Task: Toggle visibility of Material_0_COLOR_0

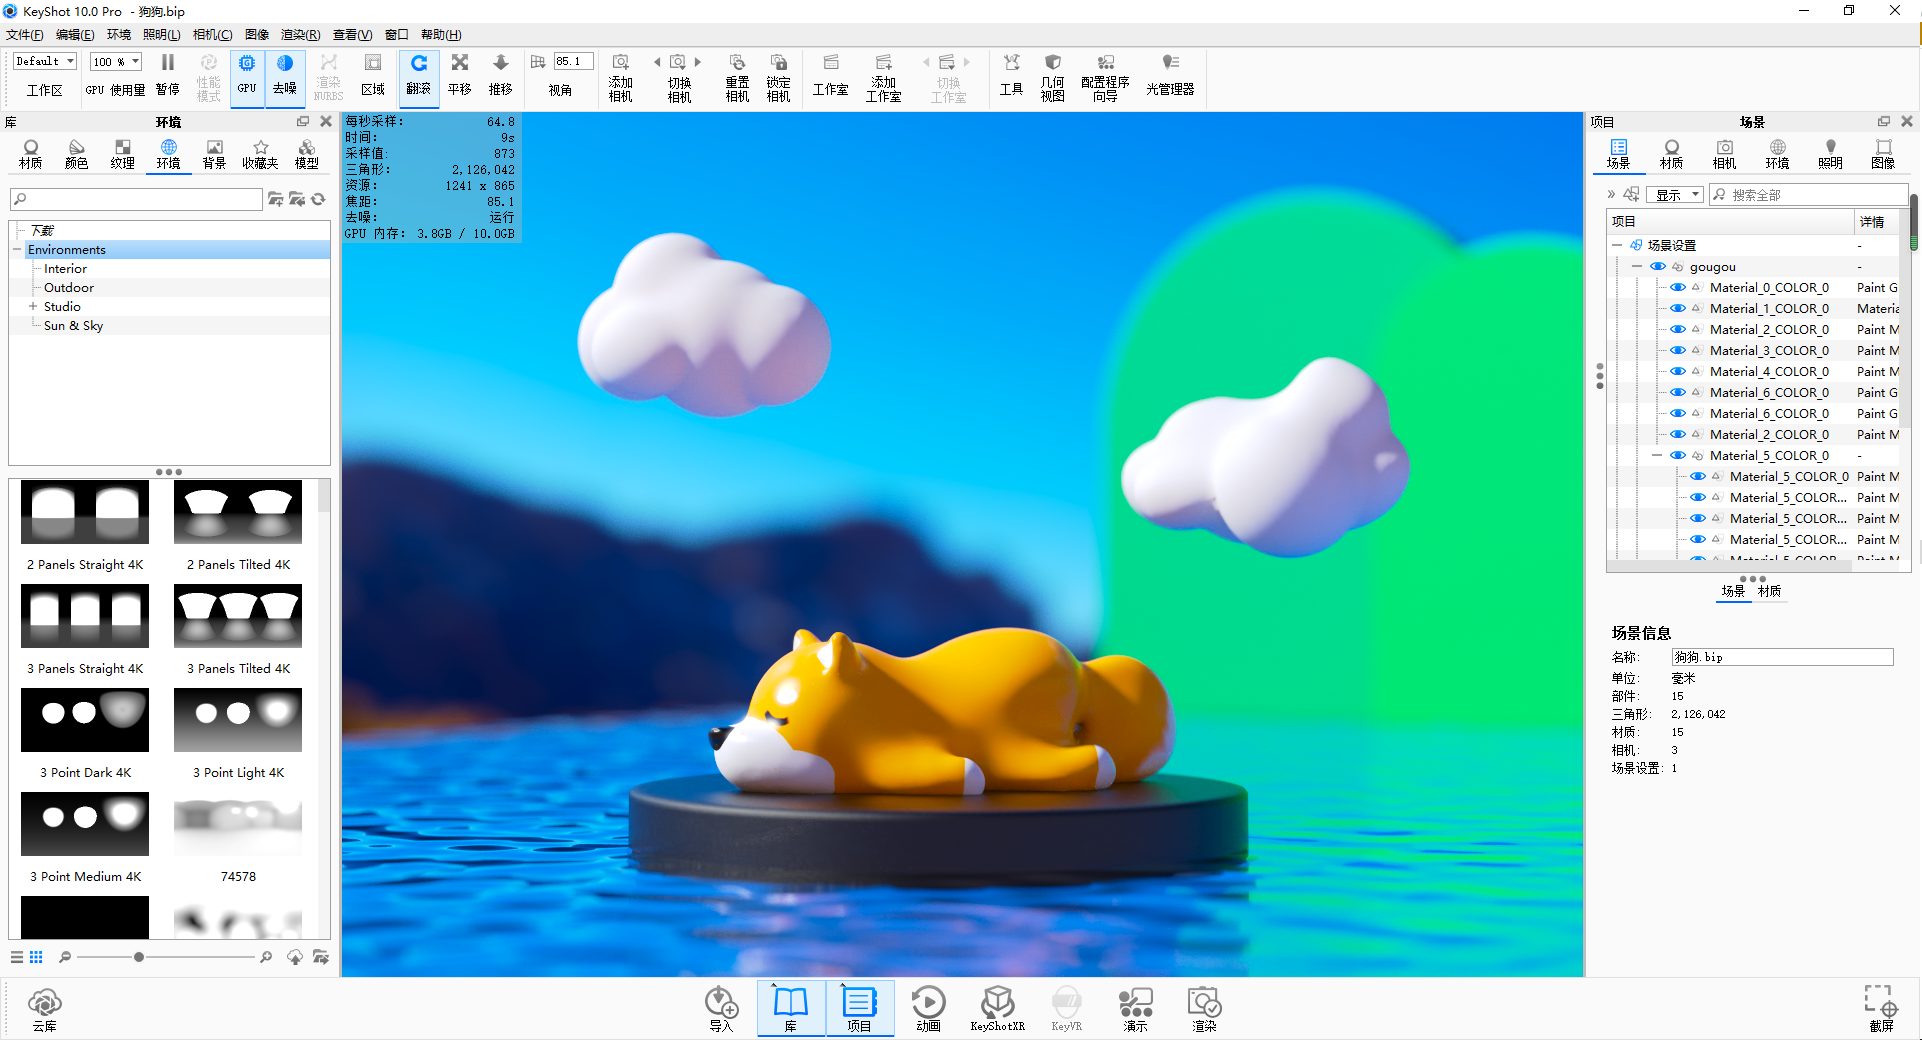Action: pyautogui.click(x=1678, y=287)
